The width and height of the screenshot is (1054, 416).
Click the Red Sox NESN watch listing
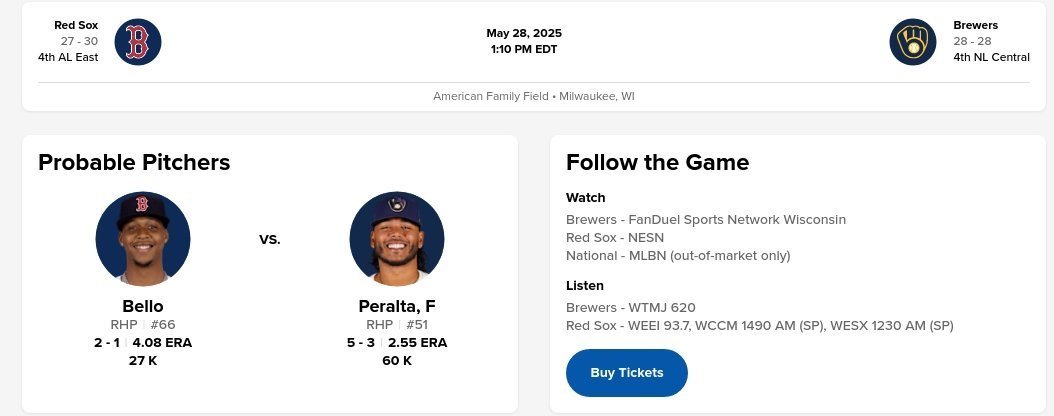(615, 237)
